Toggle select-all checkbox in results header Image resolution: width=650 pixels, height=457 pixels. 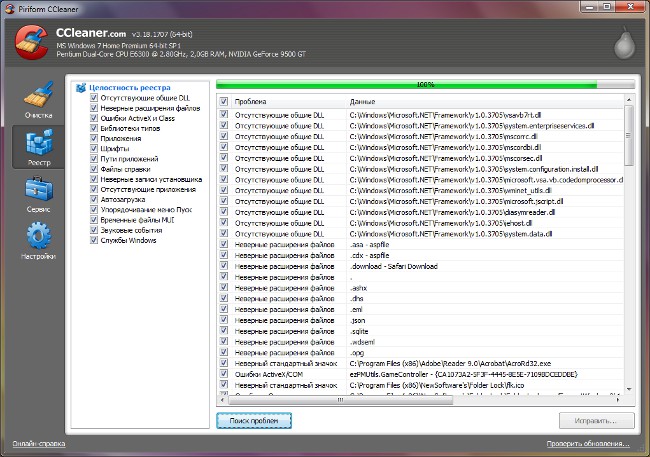tap(224, 101)
